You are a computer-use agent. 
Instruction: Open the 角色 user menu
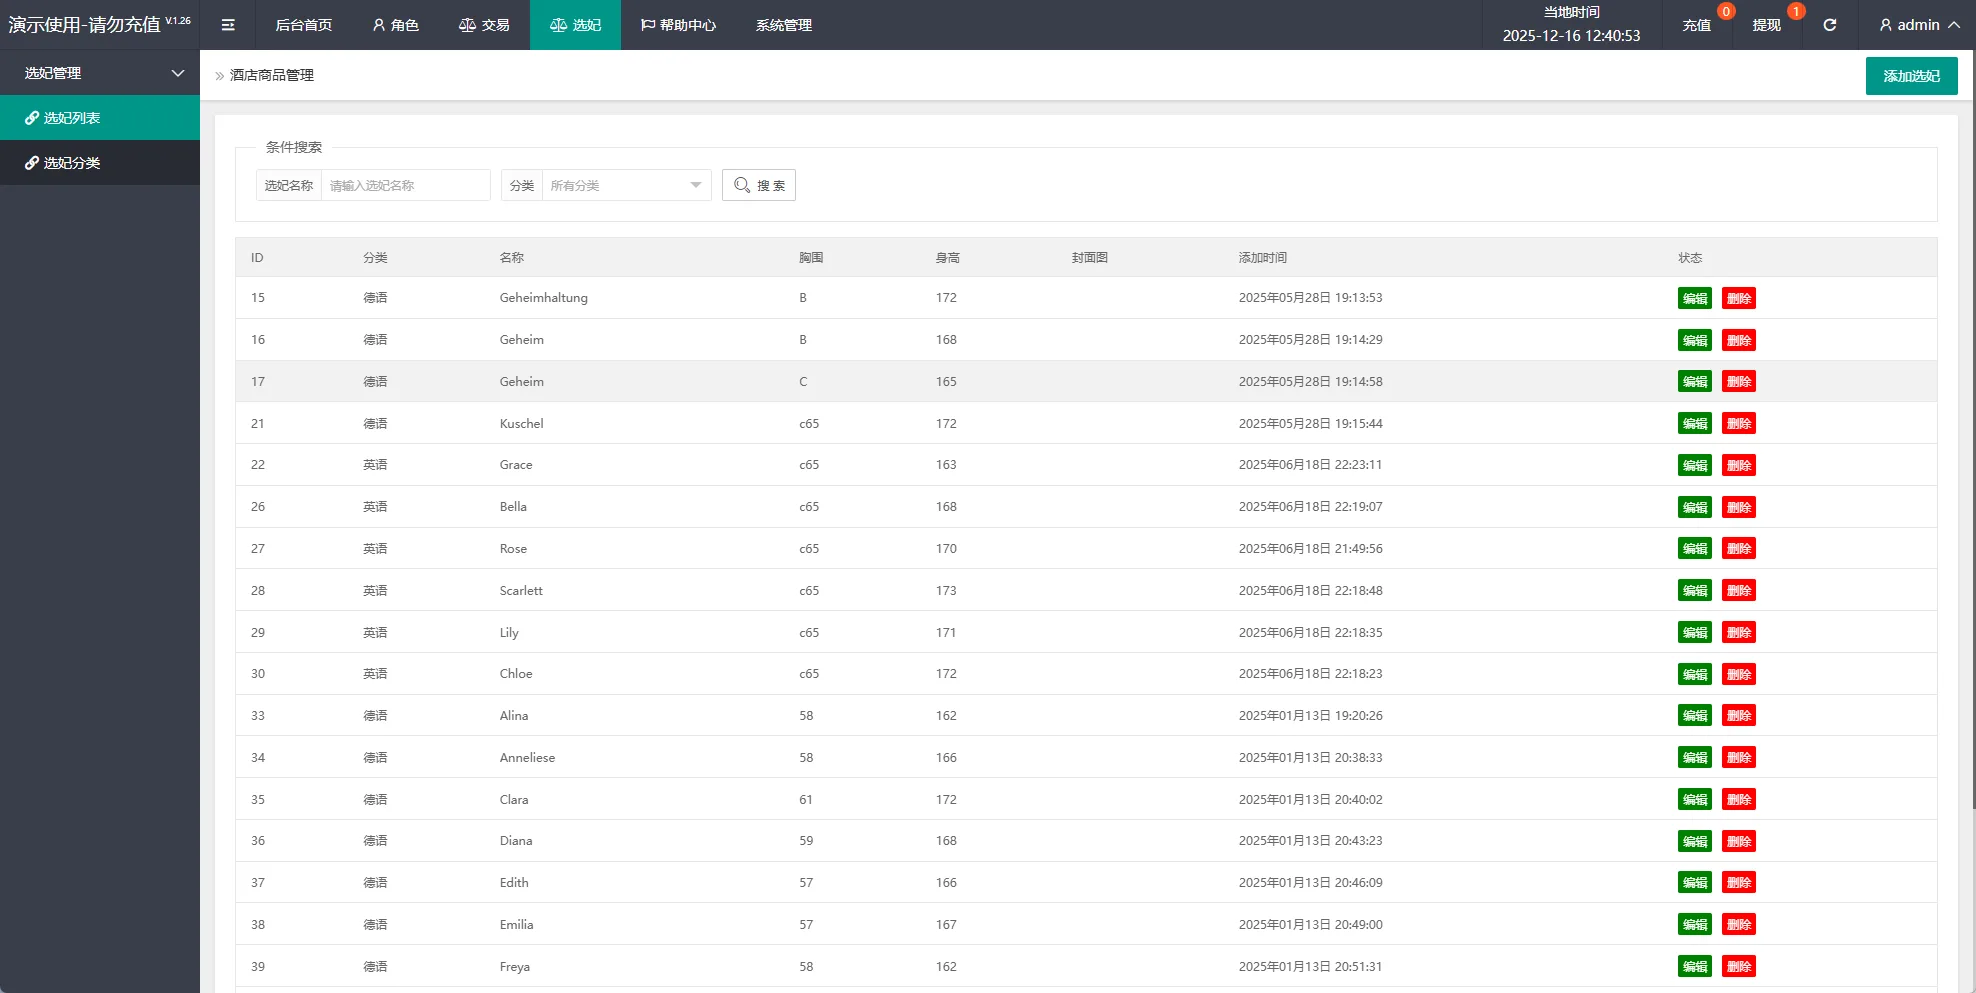395,25
